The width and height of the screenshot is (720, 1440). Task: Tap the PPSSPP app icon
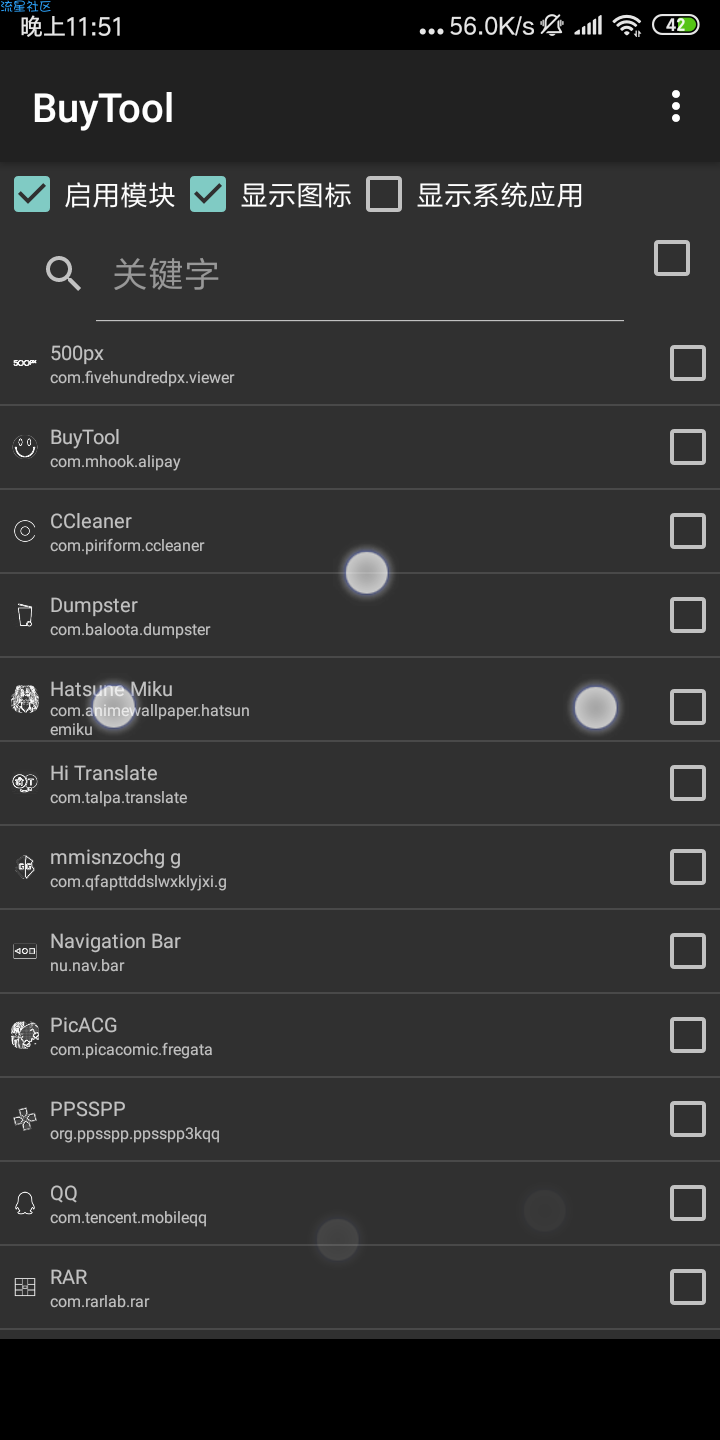(25, 1119)
